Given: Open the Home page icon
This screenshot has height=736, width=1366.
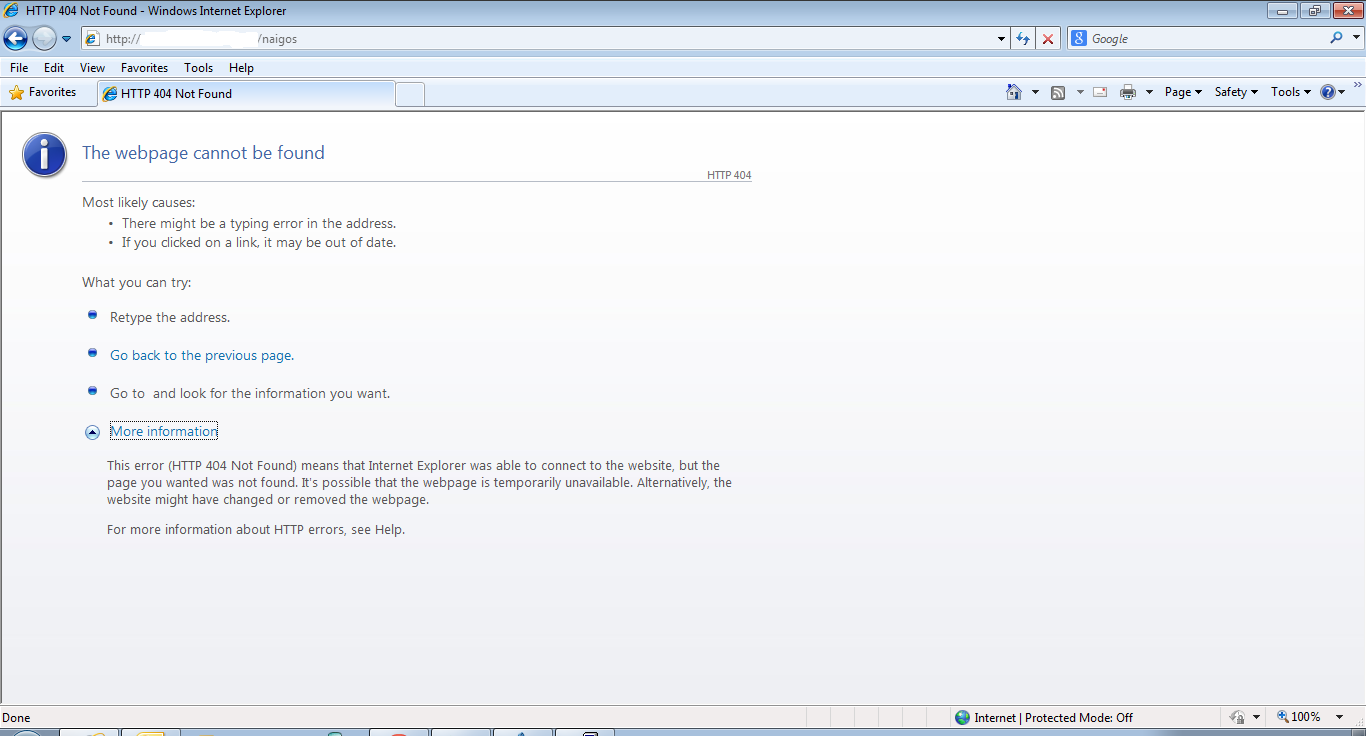Looking at the screenshot, I should click(1013, 92).
